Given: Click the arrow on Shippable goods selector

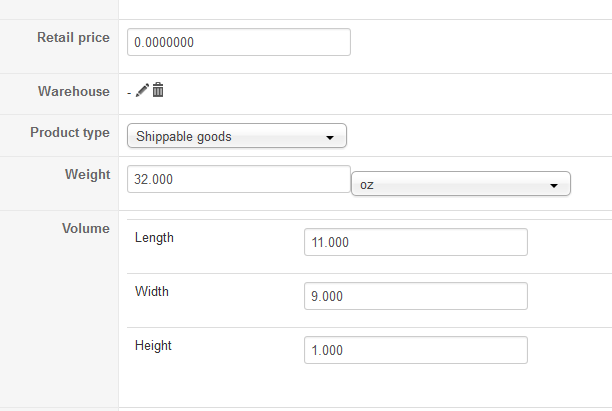Looking at the screenshot, I should pyautogui.click(x=330, y=137).
